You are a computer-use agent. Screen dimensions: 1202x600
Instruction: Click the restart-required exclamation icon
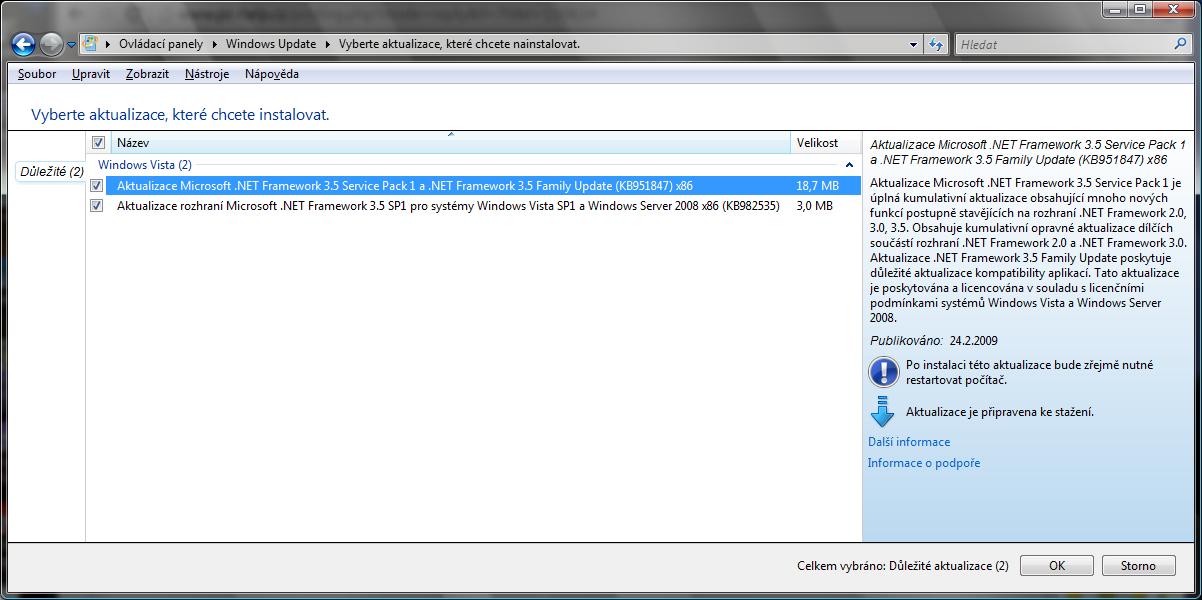pos(884,373)
